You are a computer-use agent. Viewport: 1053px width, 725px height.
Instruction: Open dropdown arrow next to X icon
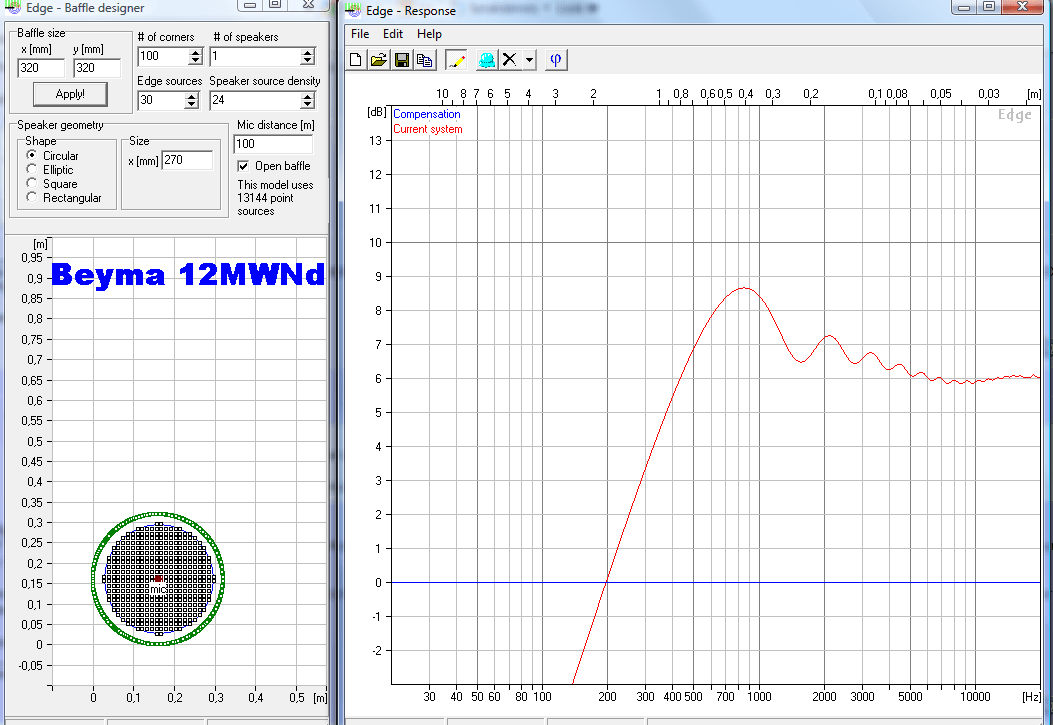529,60
